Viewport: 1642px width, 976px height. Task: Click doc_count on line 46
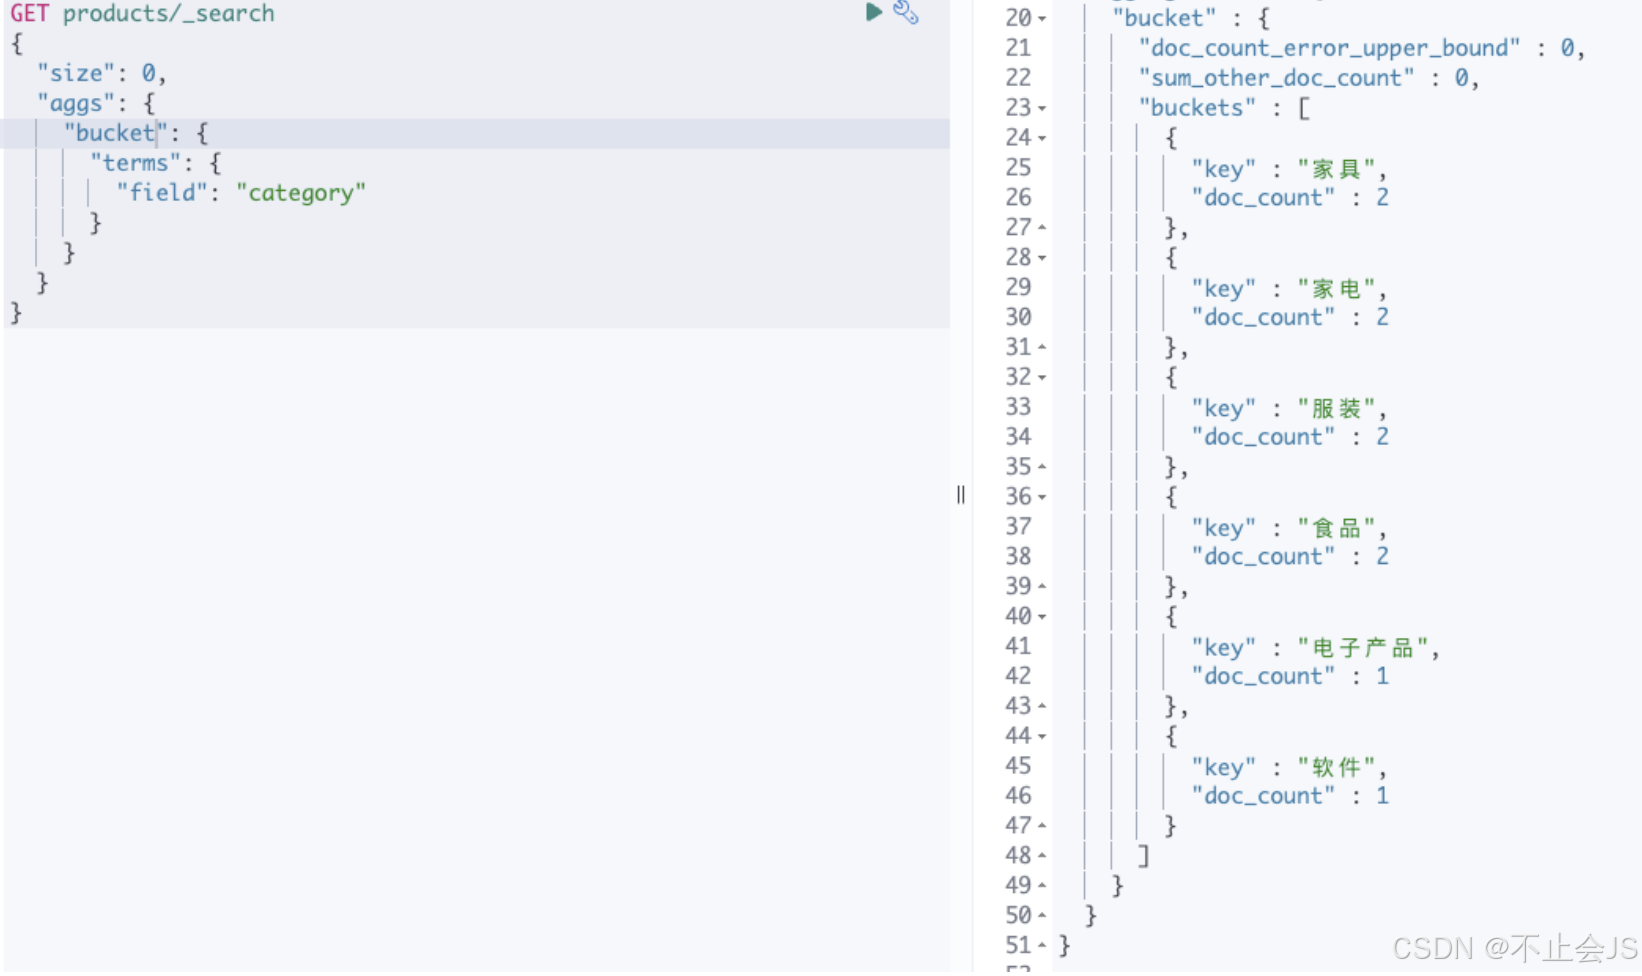[1263, 796]
